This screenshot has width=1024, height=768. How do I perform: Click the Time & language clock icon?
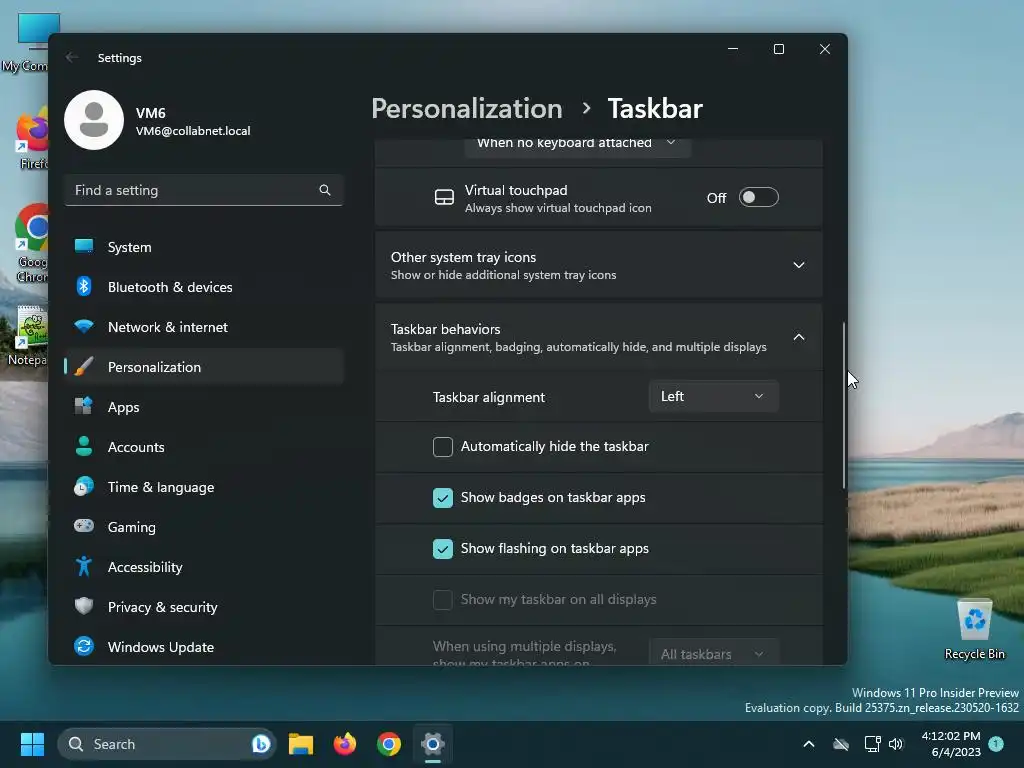tap(84, 487)
